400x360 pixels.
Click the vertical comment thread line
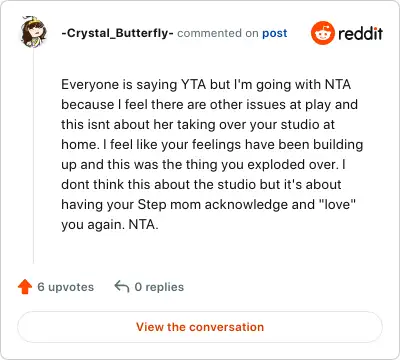33,156
